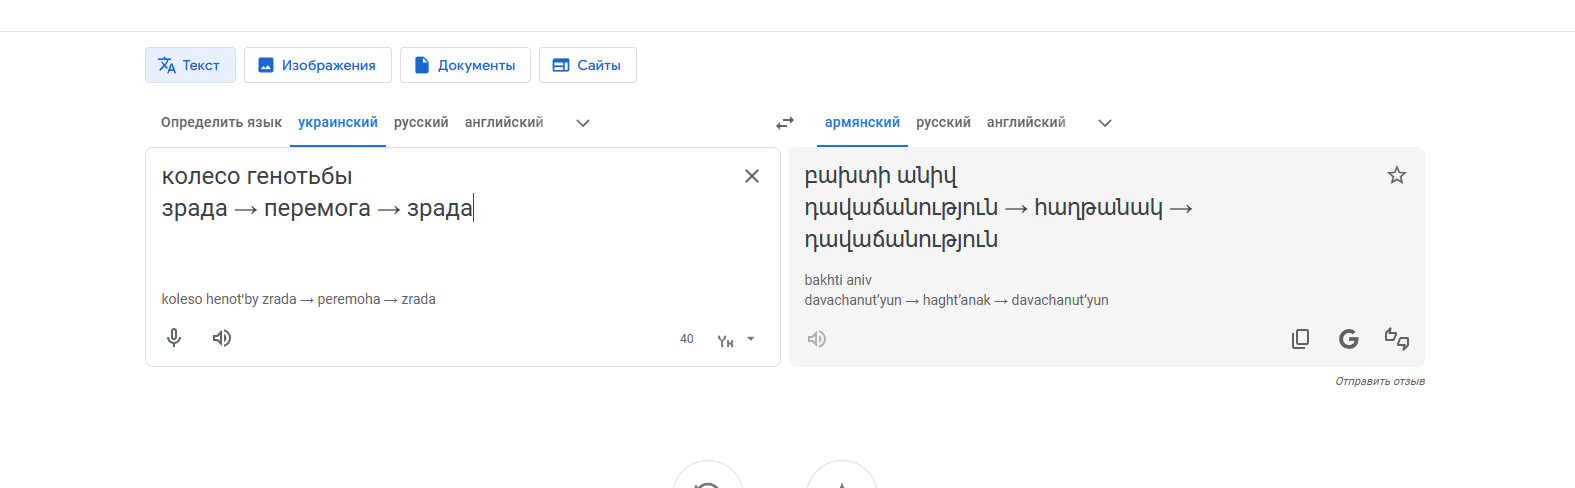The width and height of the screenshot is (1575, 488).
Task: Select the Текст translation mode
Action: [x=190, y=65]
